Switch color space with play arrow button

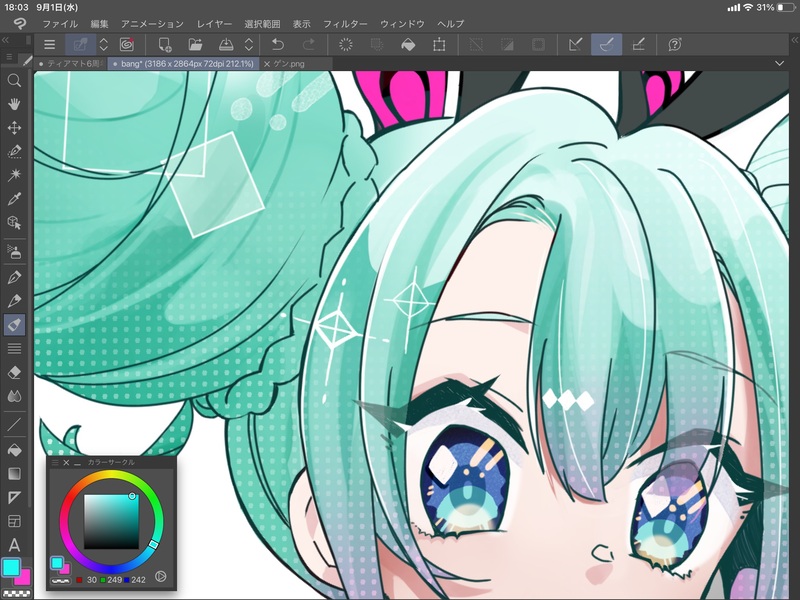pyautogui.click(x=161, y=577)
